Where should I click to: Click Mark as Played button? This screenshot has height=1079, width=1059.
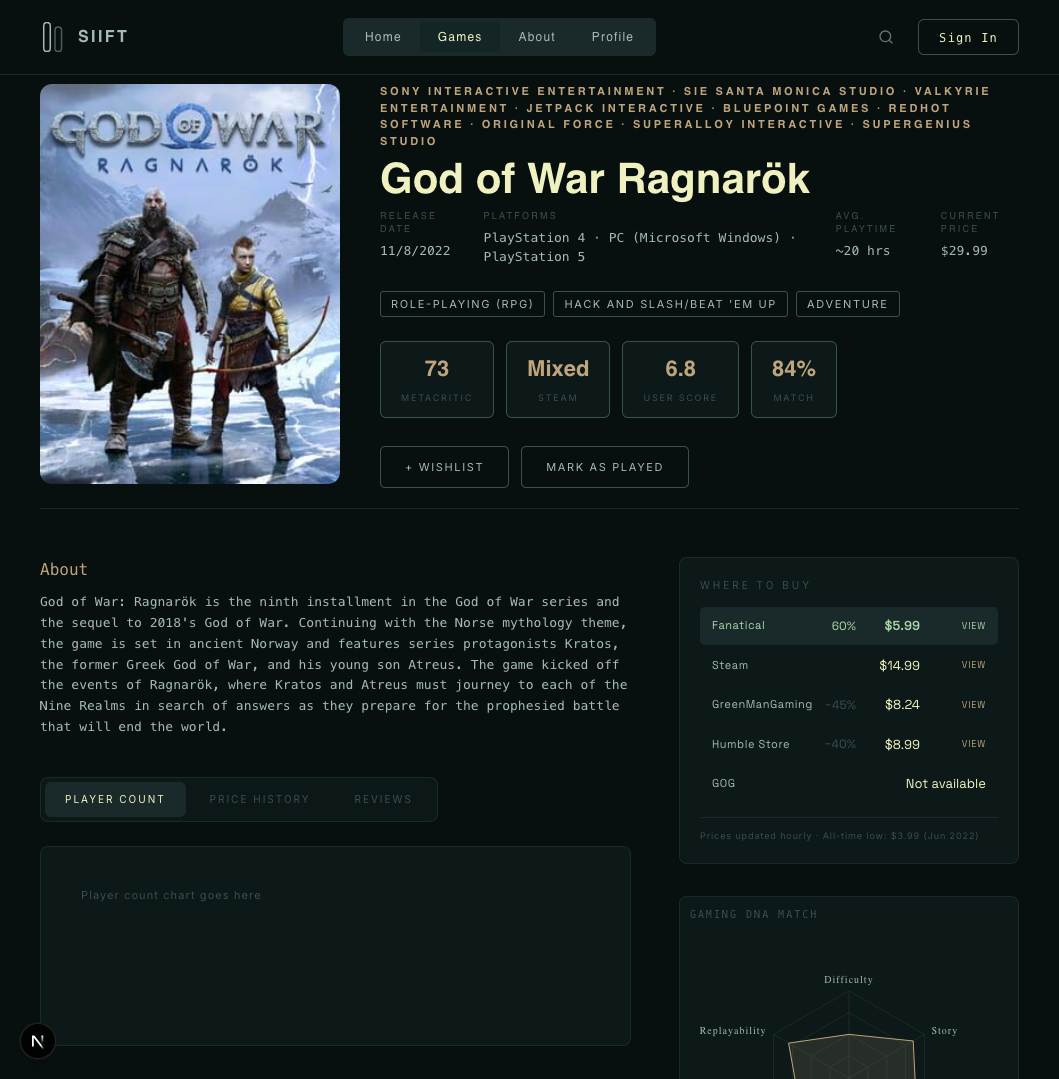point(605,467)
